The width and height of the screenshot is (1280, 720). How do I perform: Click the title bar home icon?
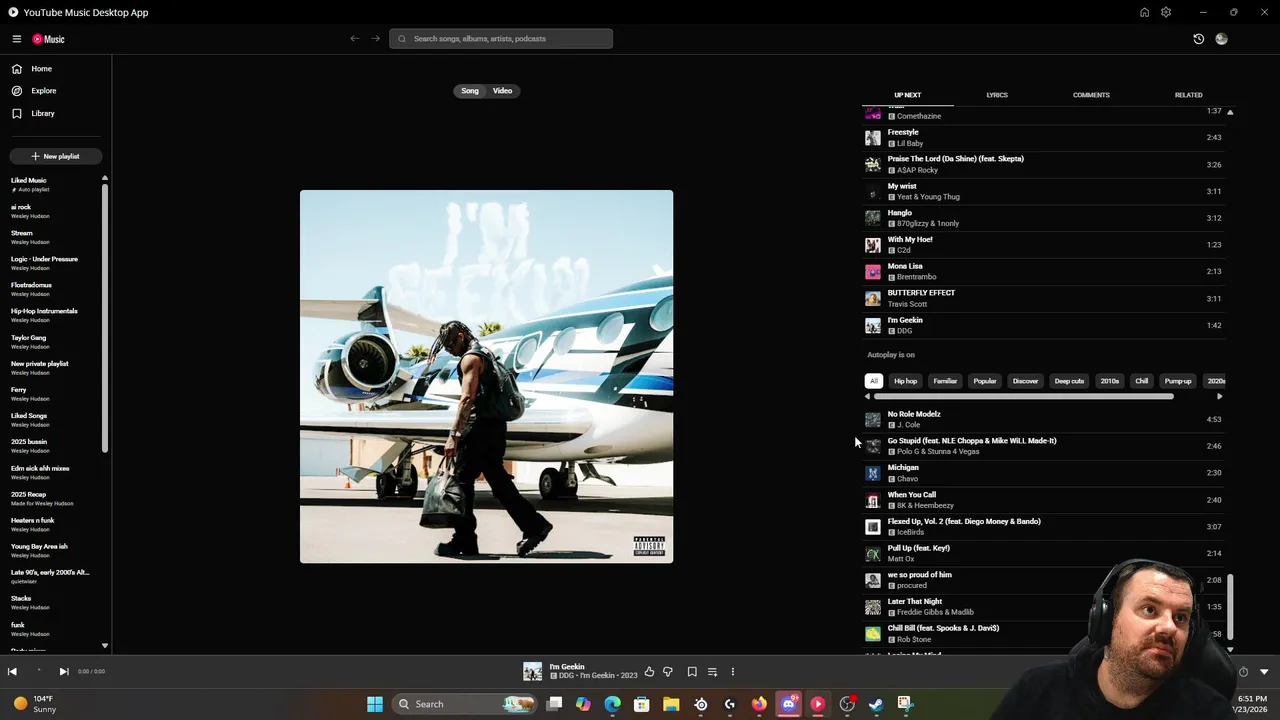tap(1144, 12)
